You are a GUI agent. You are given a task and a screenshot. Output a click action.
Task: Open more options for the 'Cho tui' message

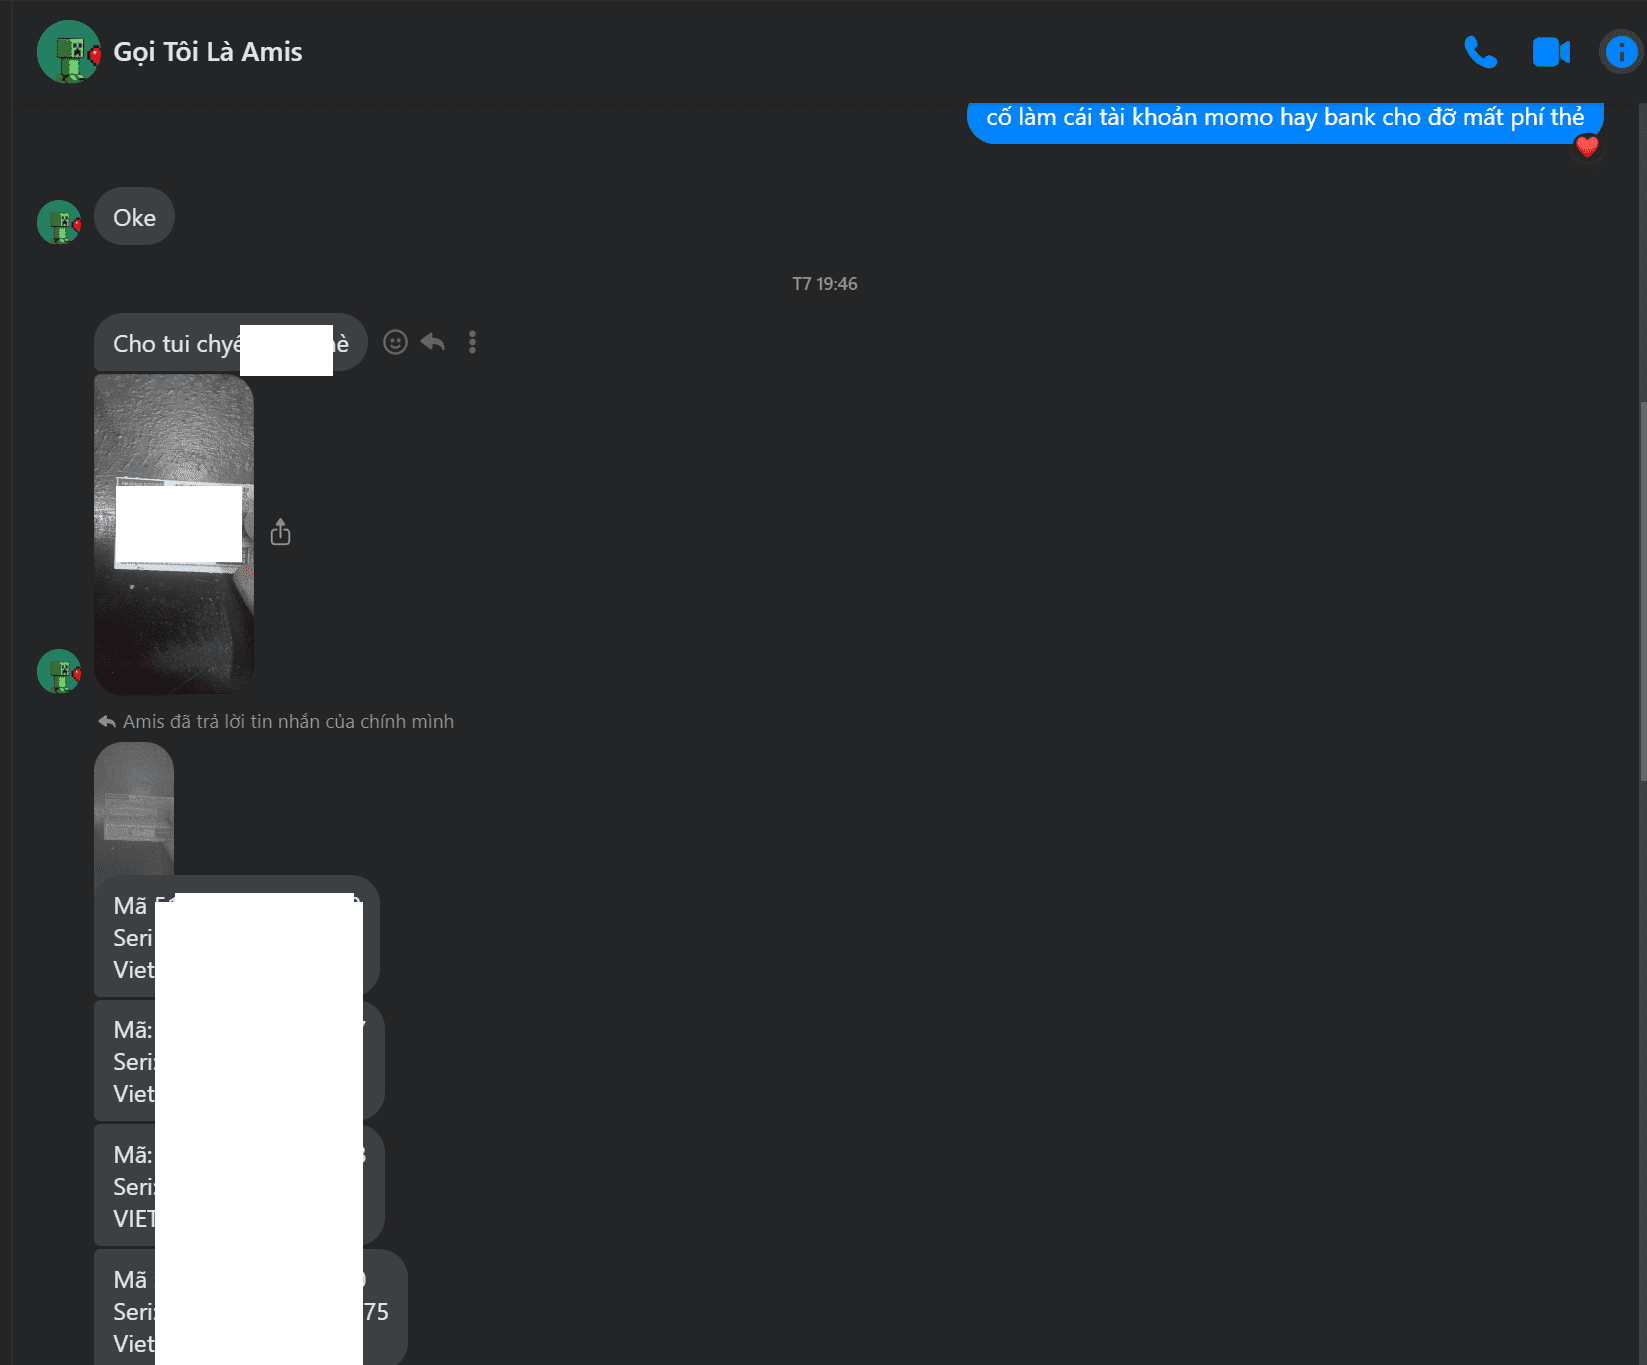[x=472, y=343]
